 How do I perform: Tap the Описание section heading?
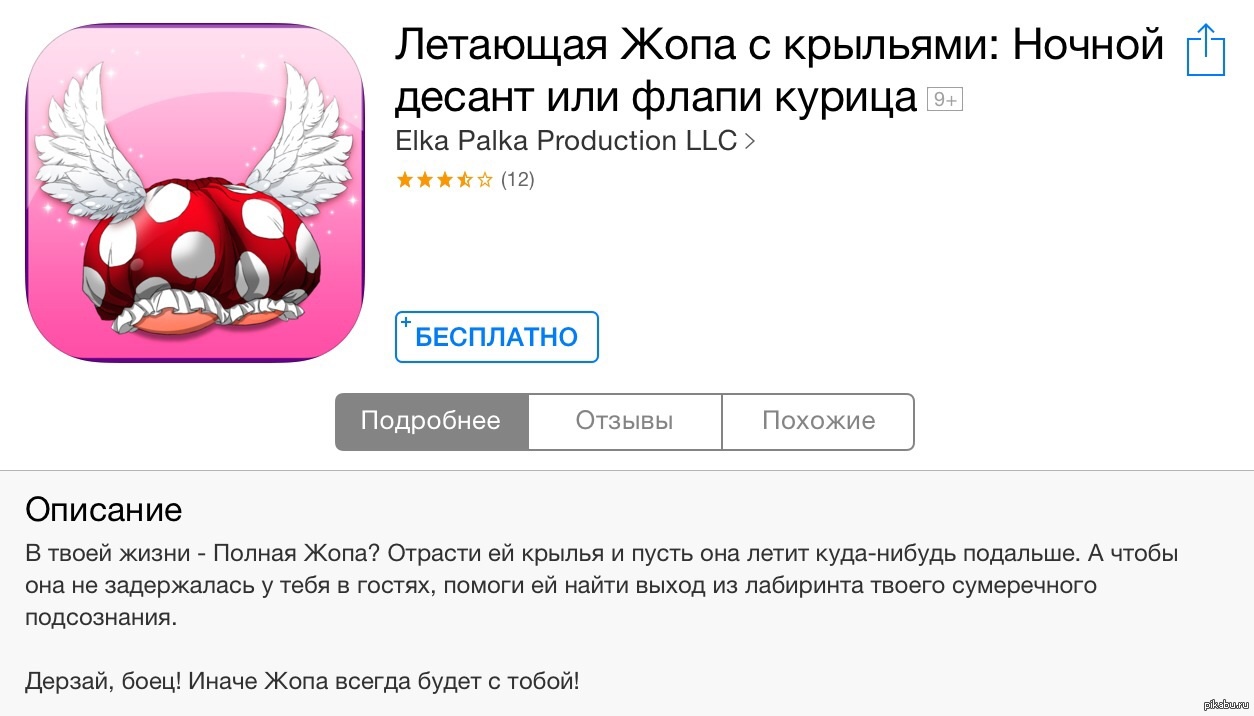[x=104, y=509]
